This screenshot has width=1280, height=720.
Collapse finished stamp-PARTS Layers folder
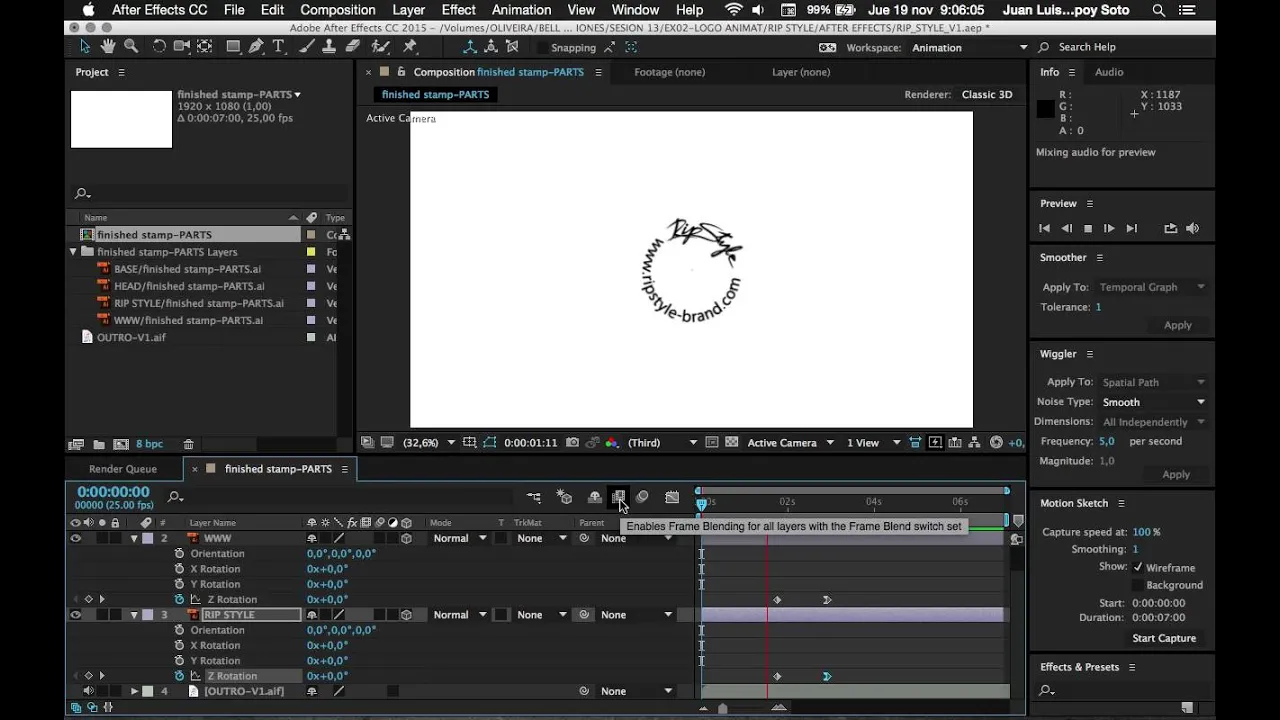click(73, 252)
